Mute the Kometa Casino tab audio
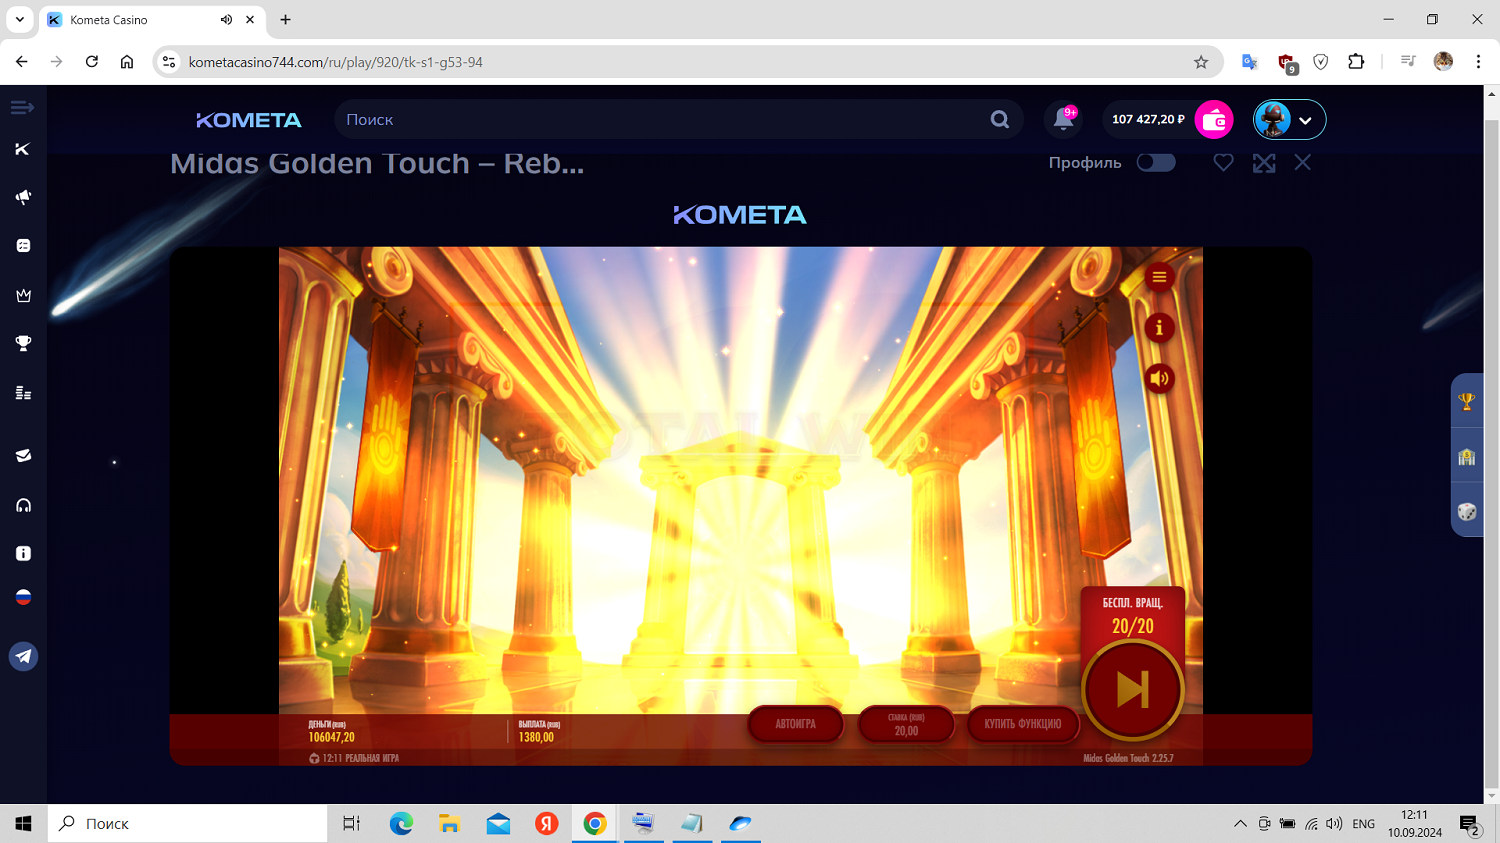Screen dimensions: 1500x843 227,20
